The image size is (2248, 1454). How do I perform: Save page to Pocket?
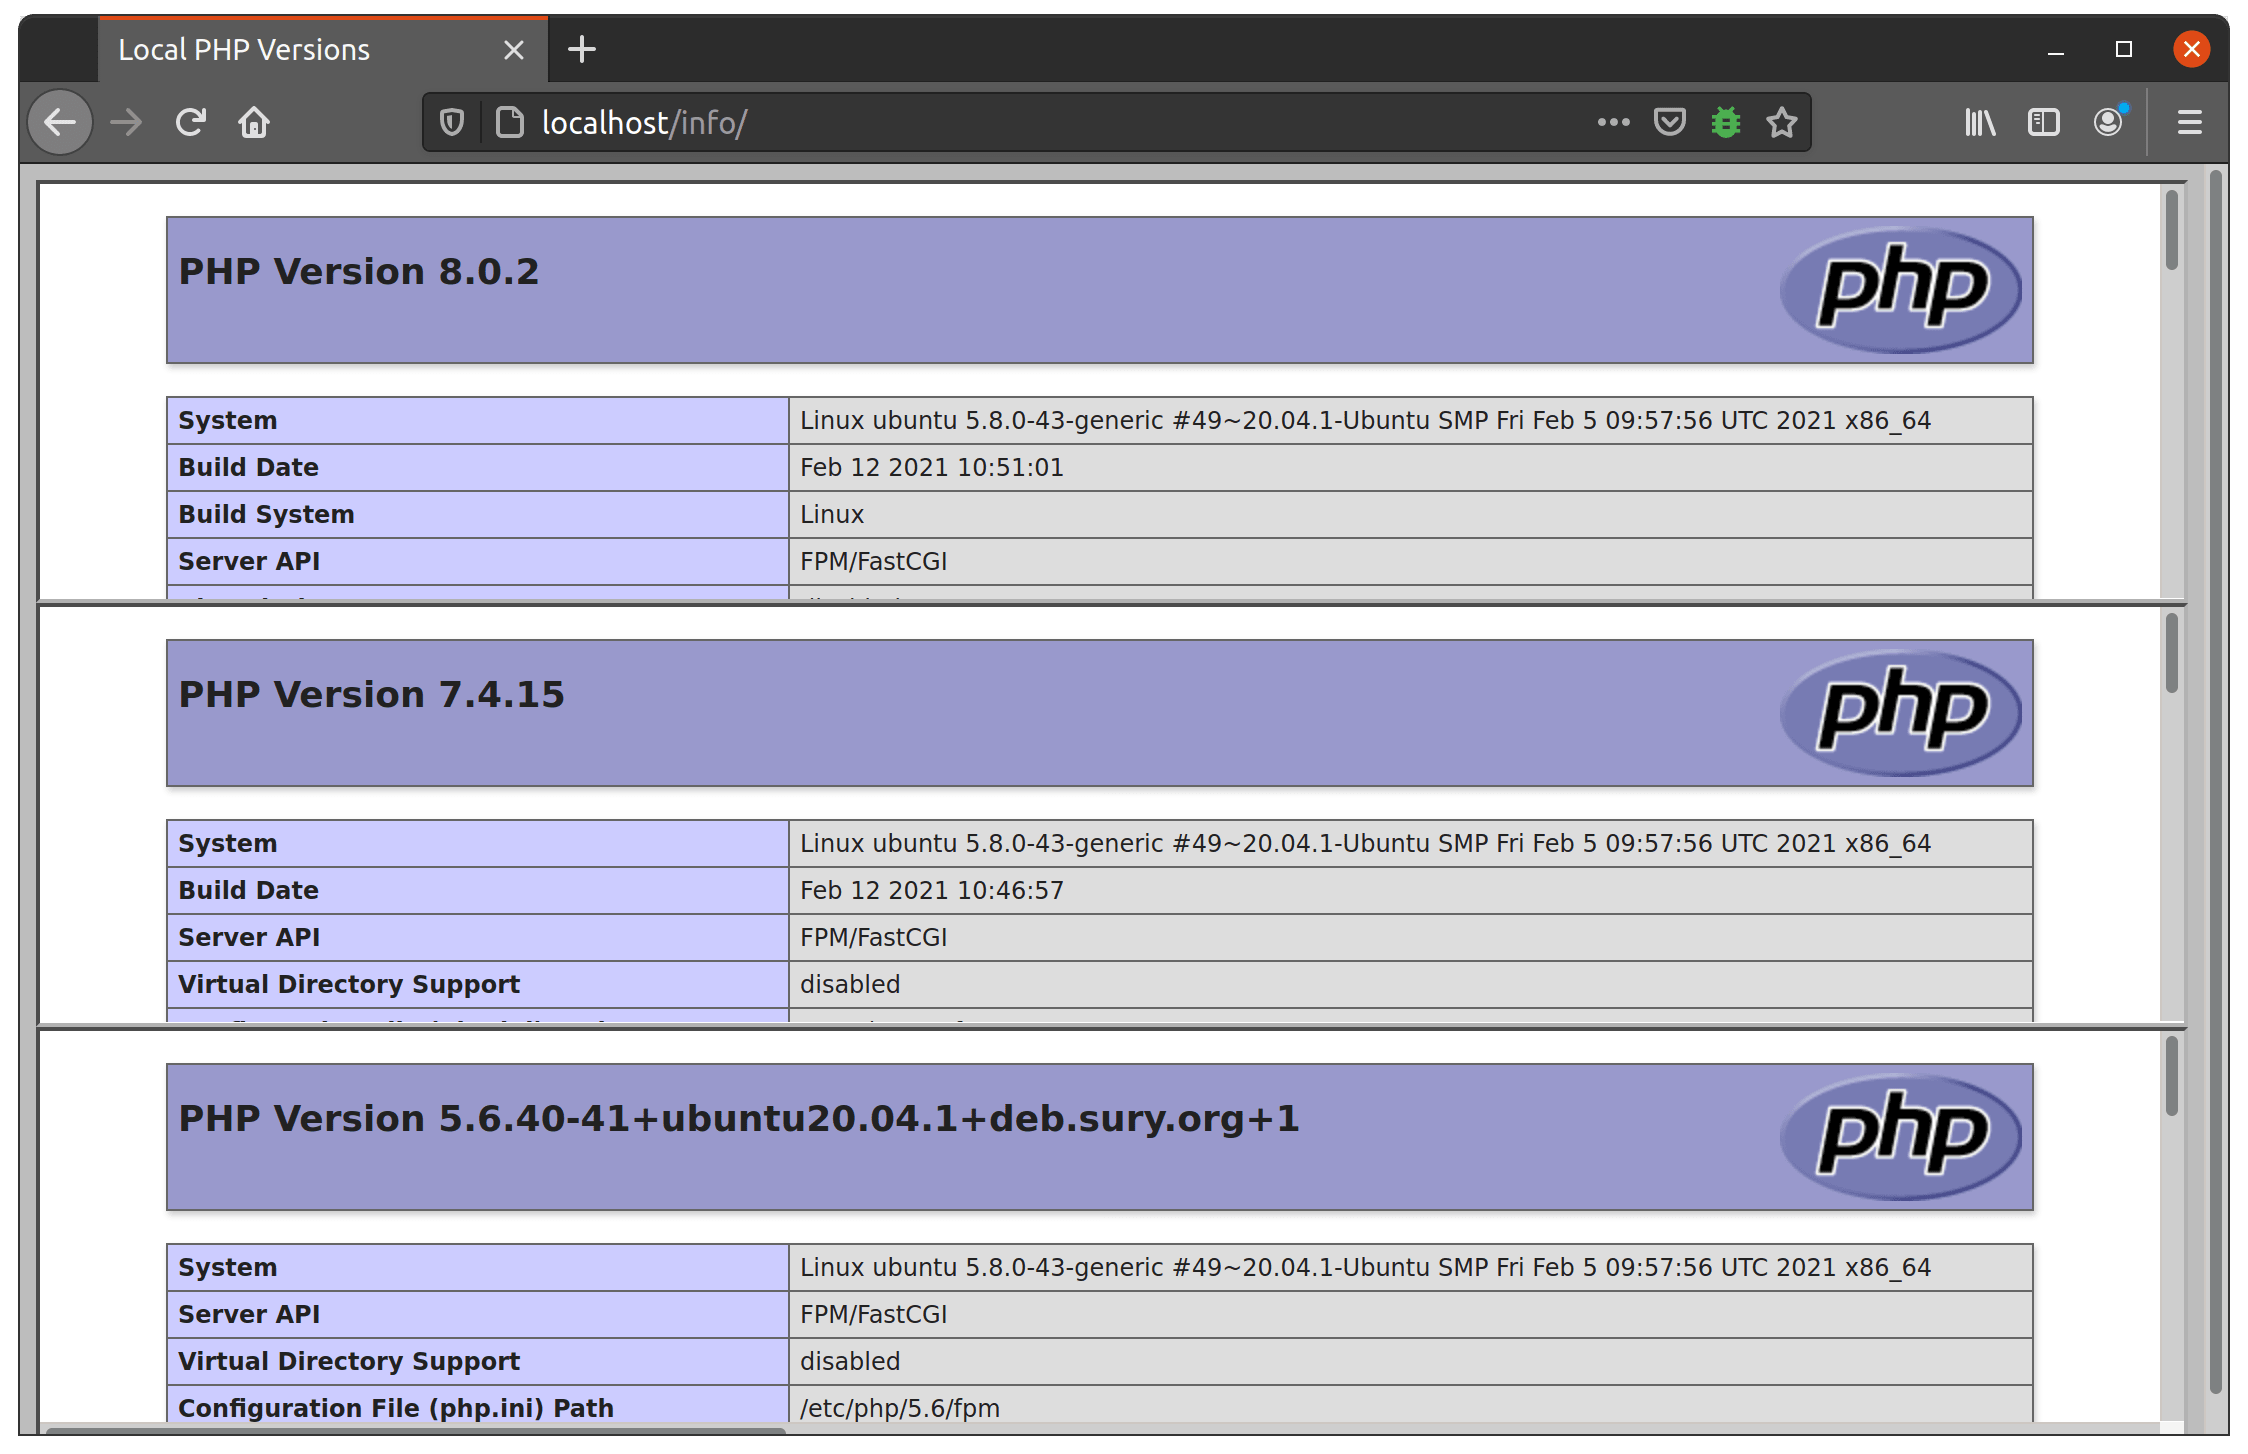tap(1669, 122)
